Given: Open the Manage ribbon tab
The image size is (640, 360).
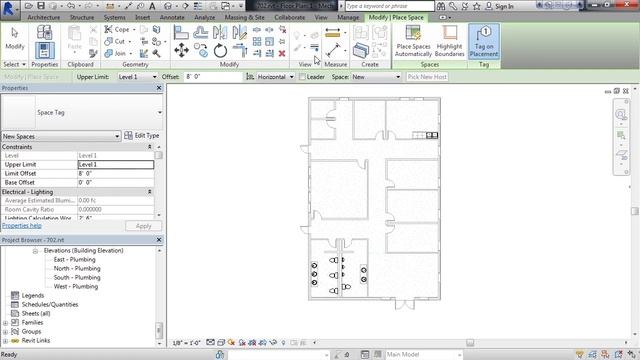Looking at the screenshot, I should (x=348, y=18).
